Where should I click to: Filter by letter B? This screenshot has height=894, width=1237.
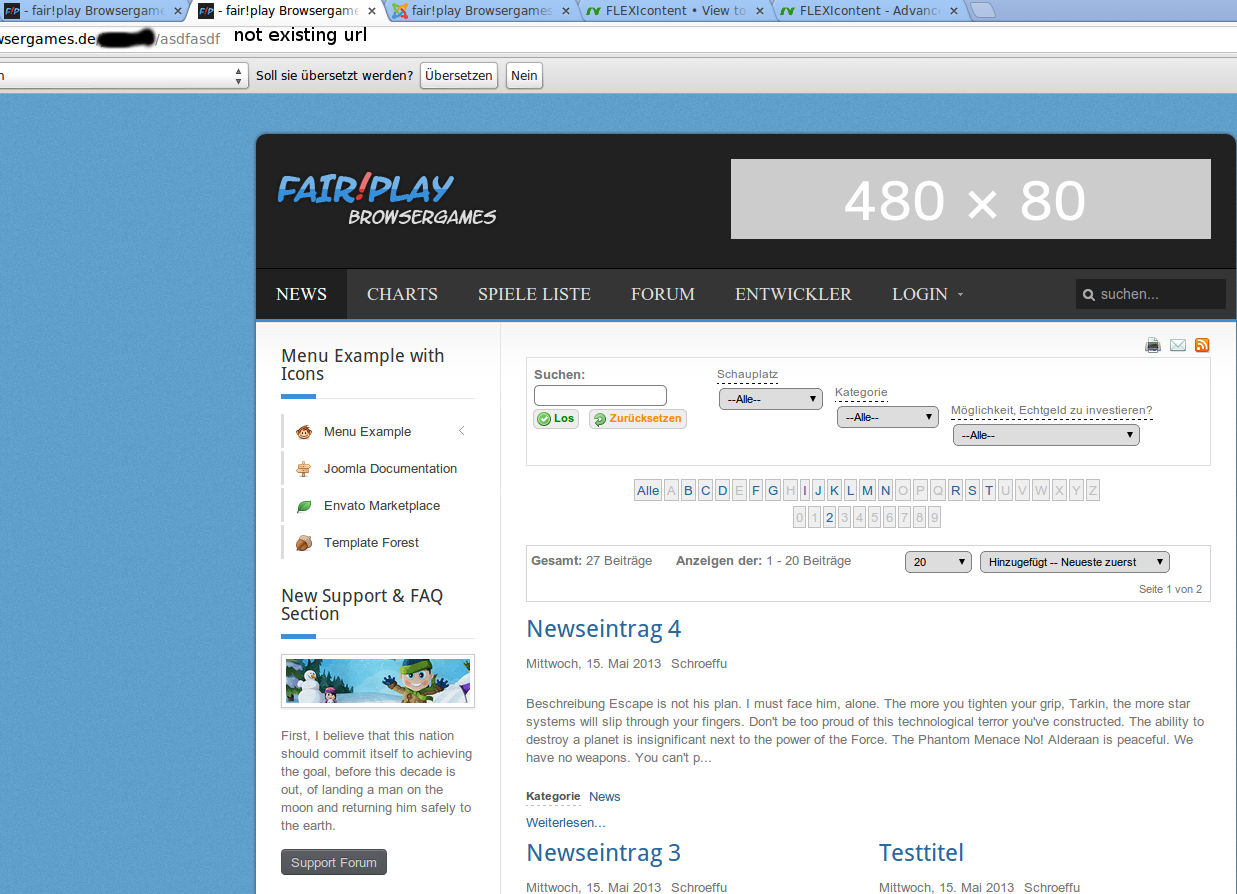[x=688, y=490]
